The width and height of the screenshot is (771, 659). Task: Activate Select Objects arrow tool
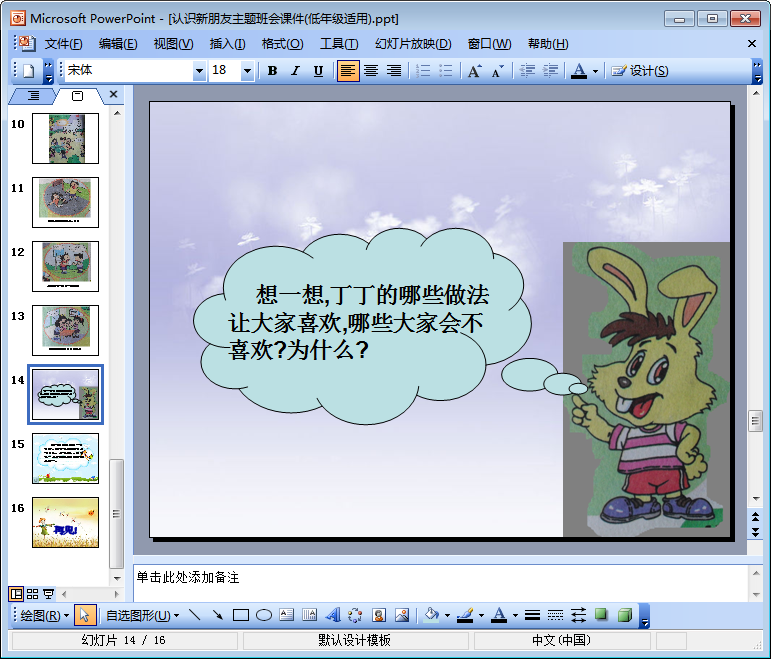coord(85,615)
